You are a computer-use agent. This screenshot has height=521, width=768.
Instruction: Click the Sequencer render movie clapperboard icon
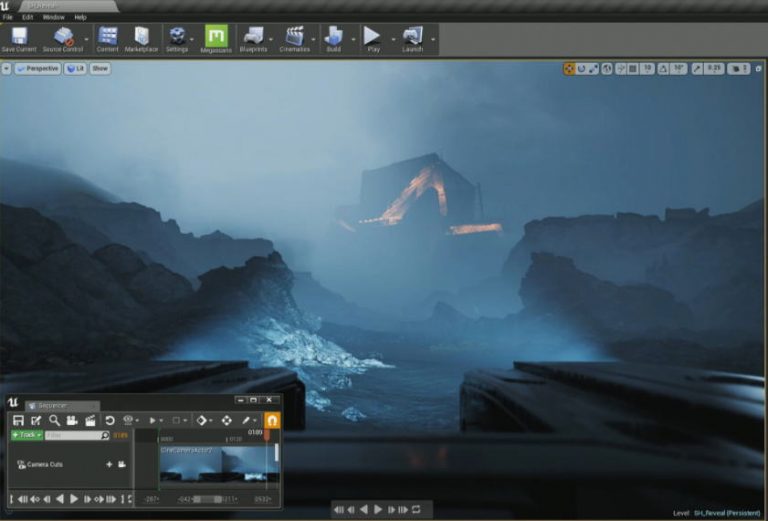(90, 420)
